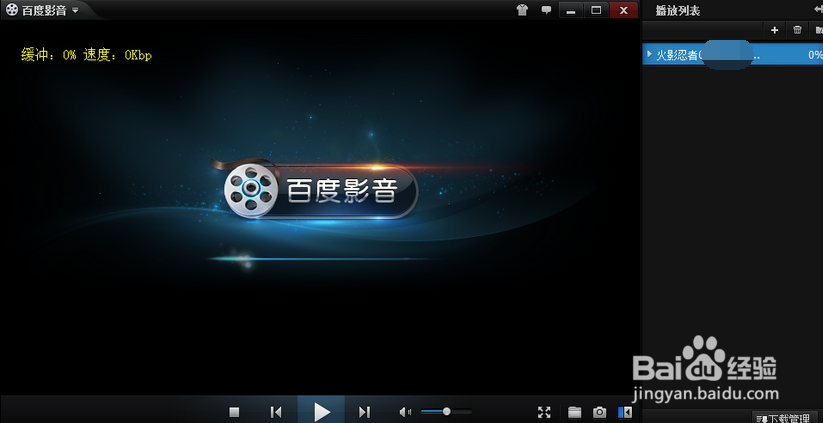Mute the volume speaker icon

405,412
